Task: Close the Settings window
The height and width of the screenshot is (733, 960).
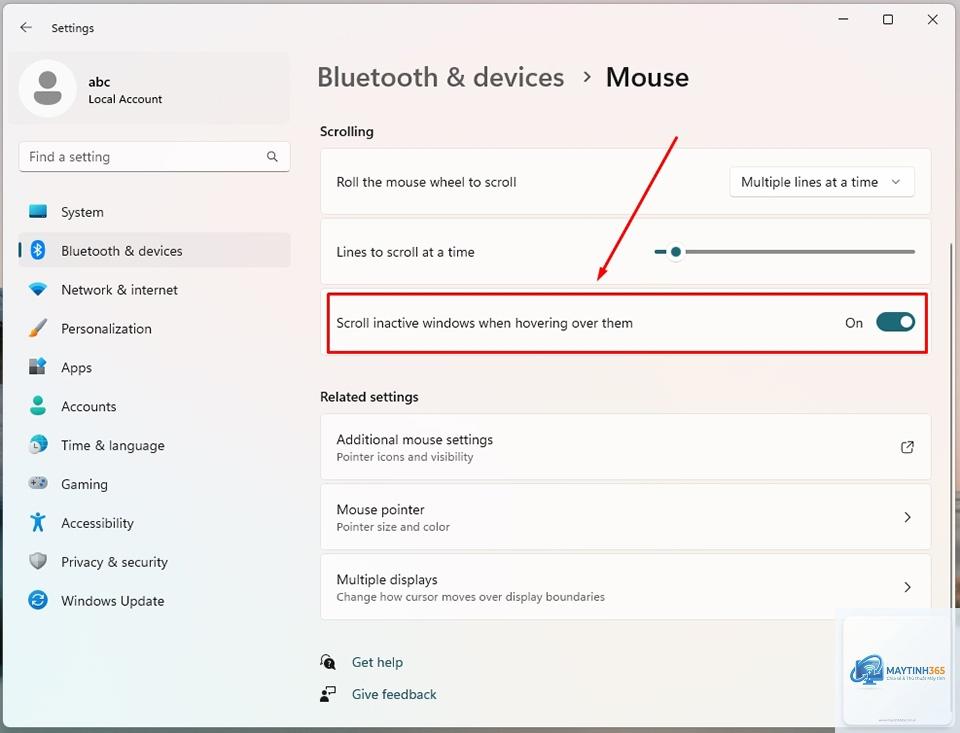Action: 932,20
